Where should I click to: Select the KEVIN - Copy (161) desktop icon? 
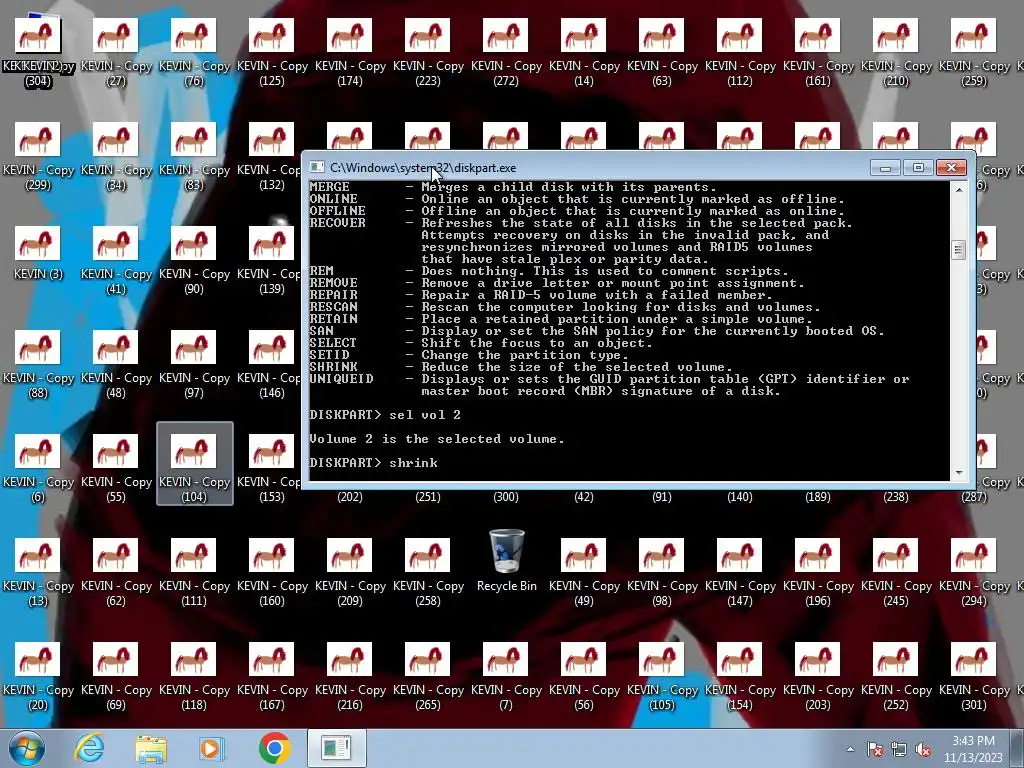818,52
